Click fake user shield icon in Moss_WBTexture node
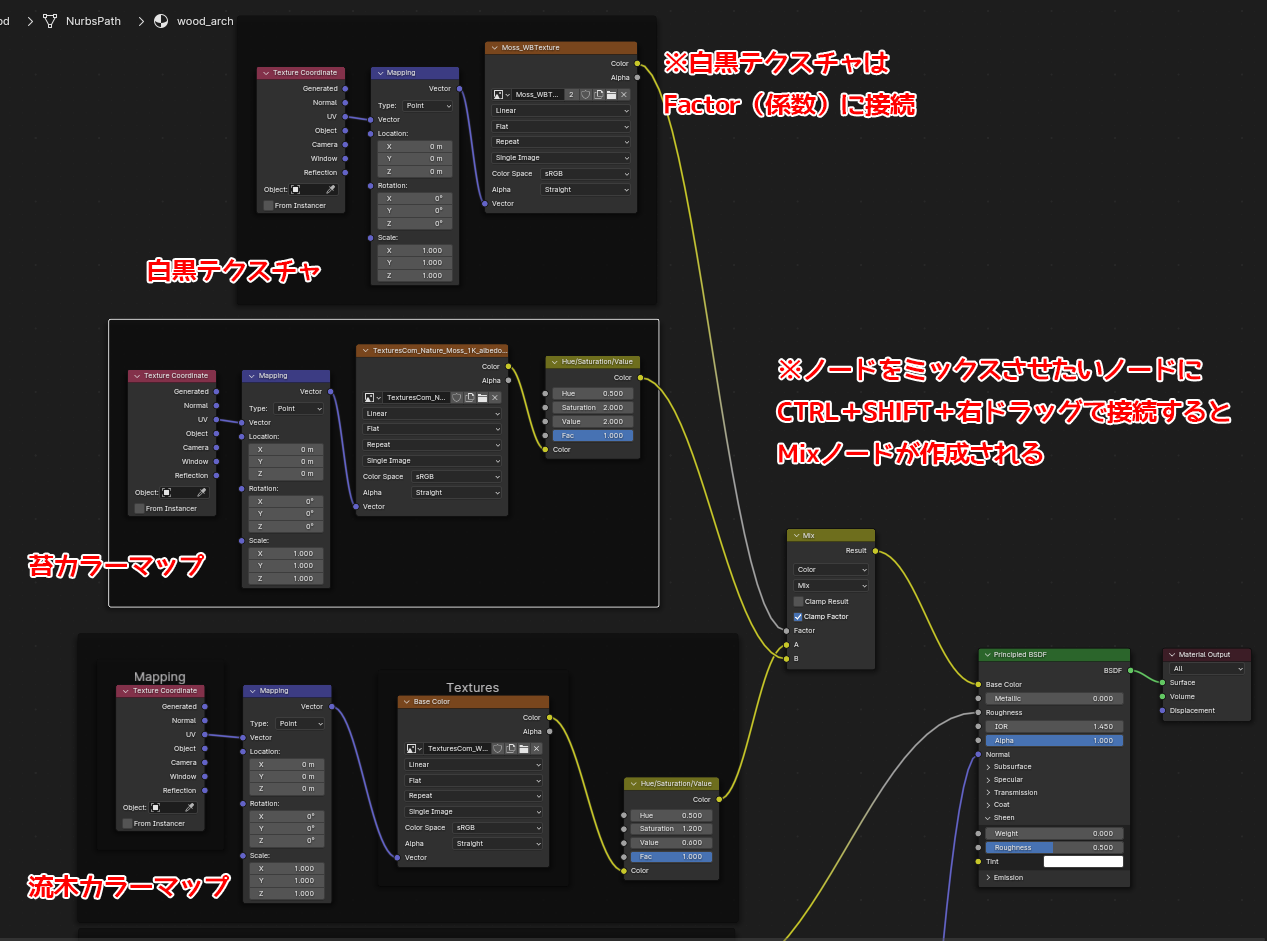 click(585, 94)
